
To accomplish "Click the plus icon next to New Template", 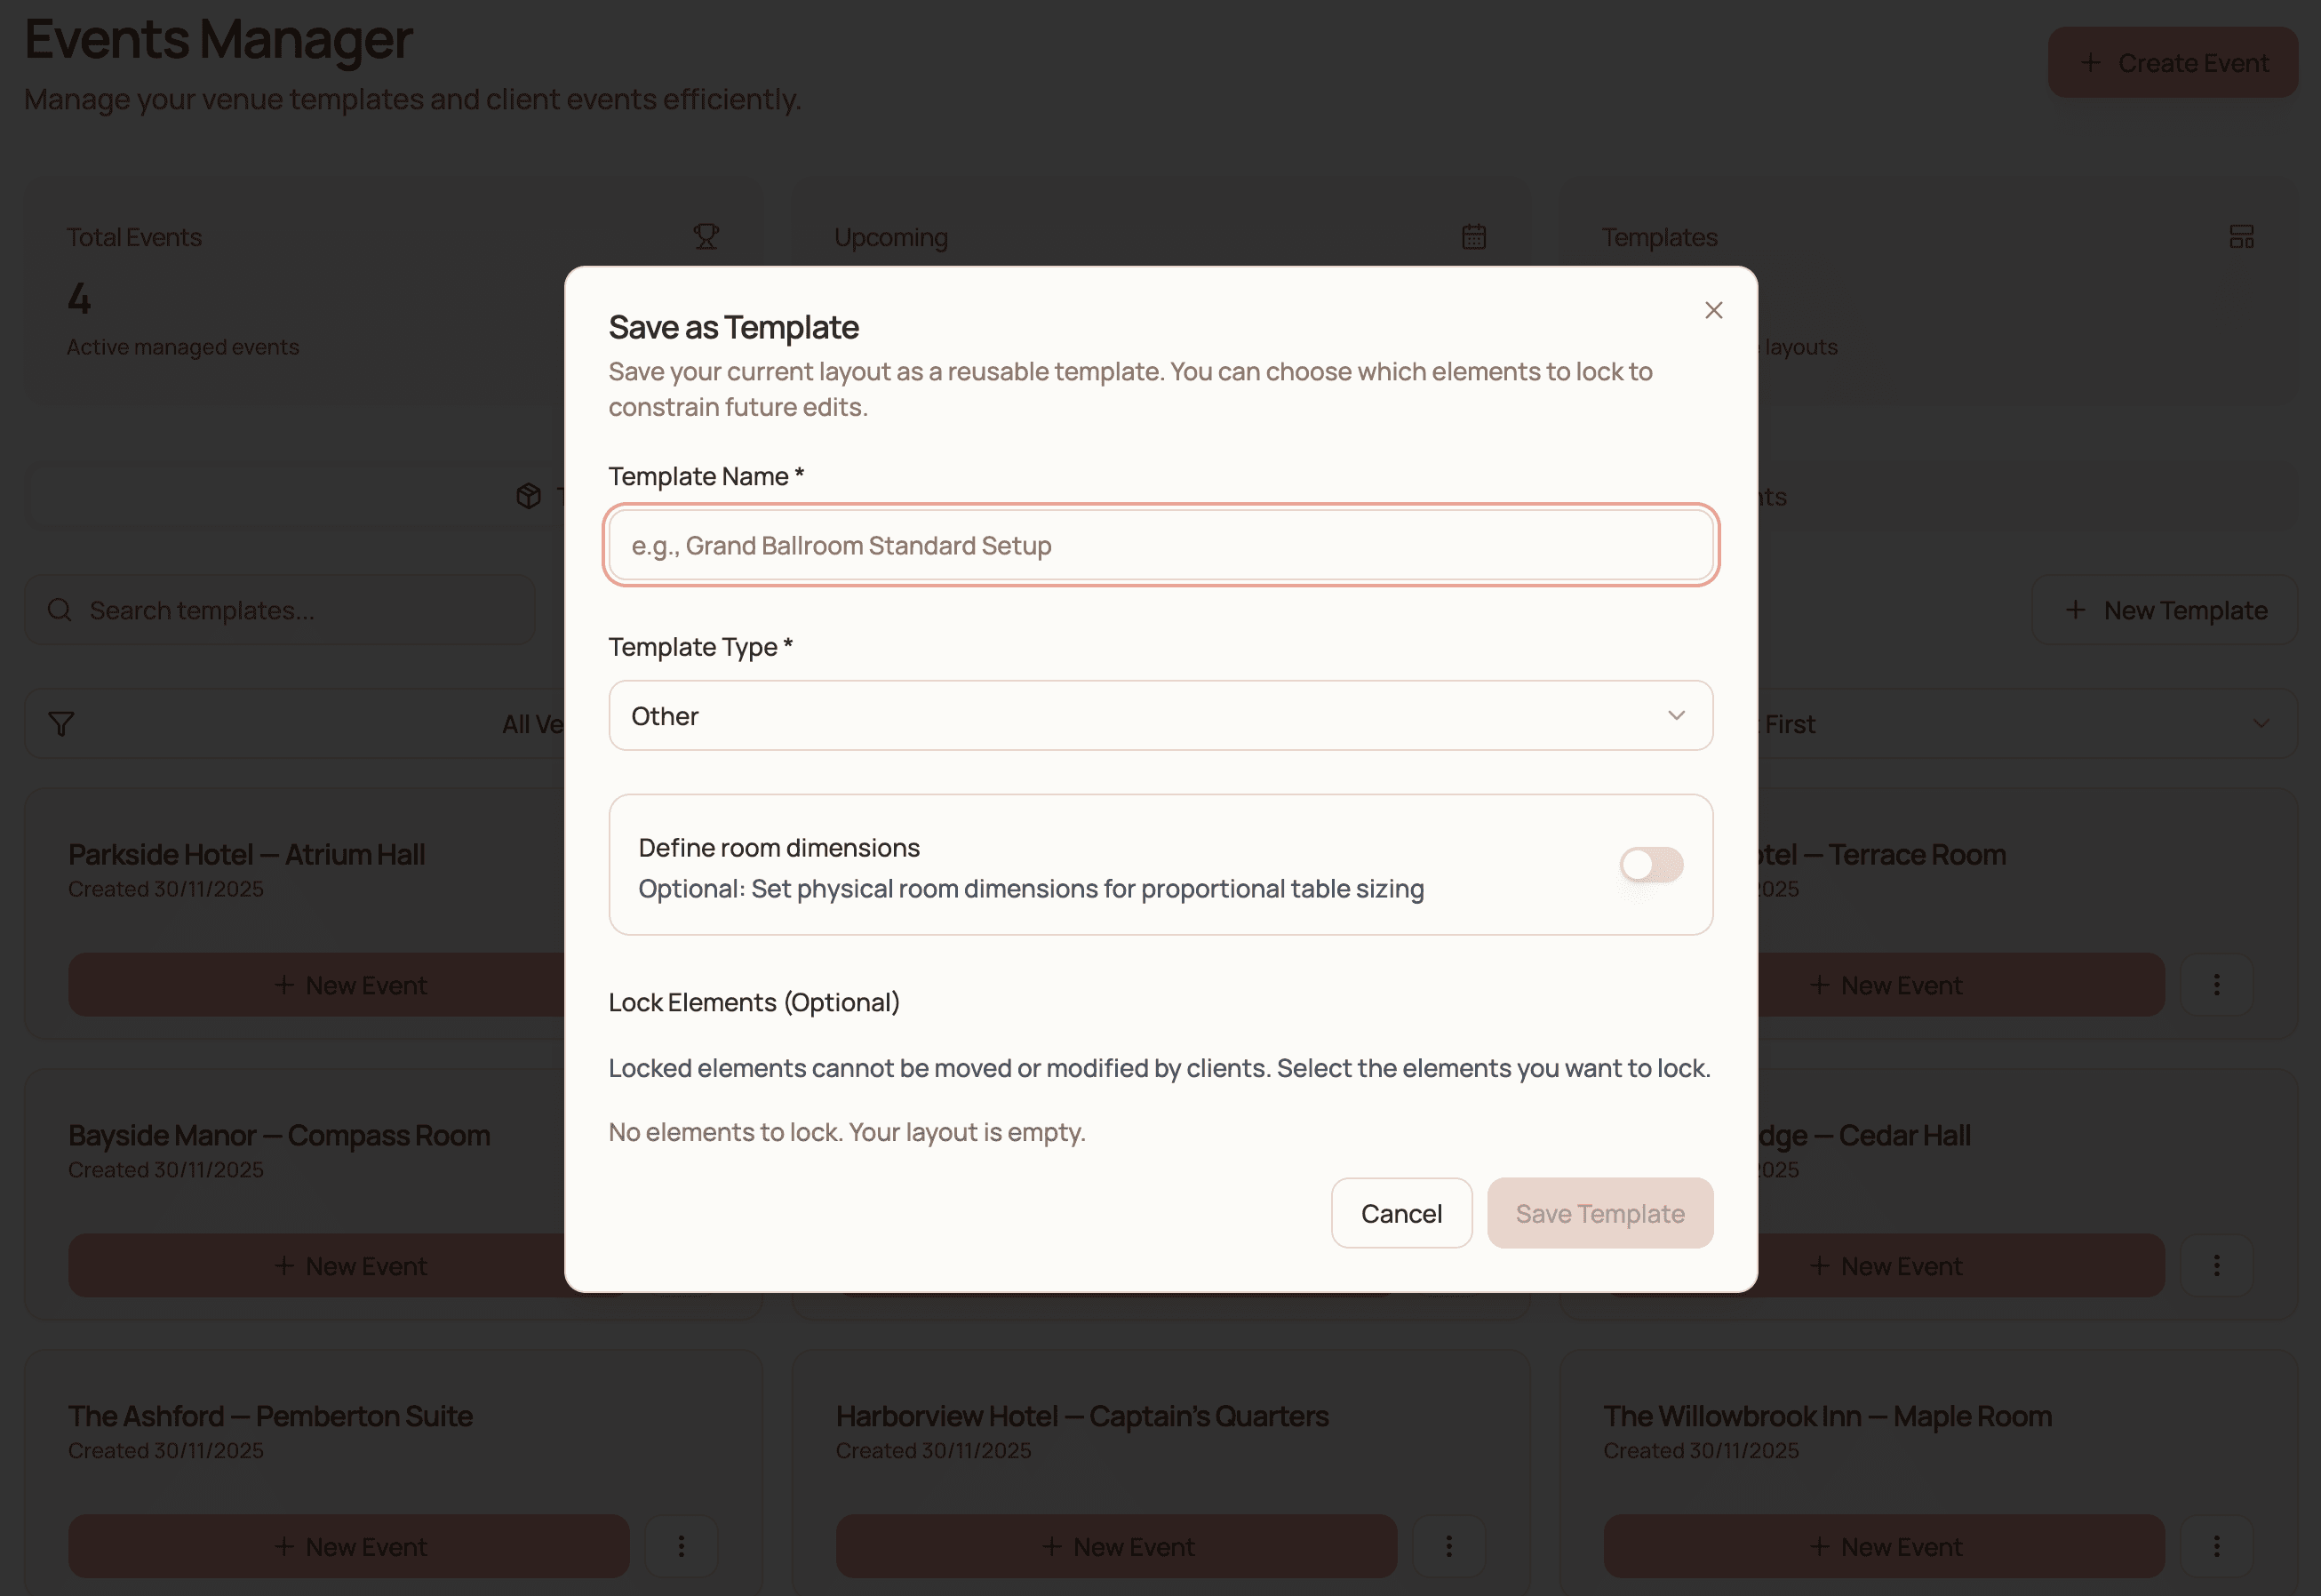I will 2077,610.
